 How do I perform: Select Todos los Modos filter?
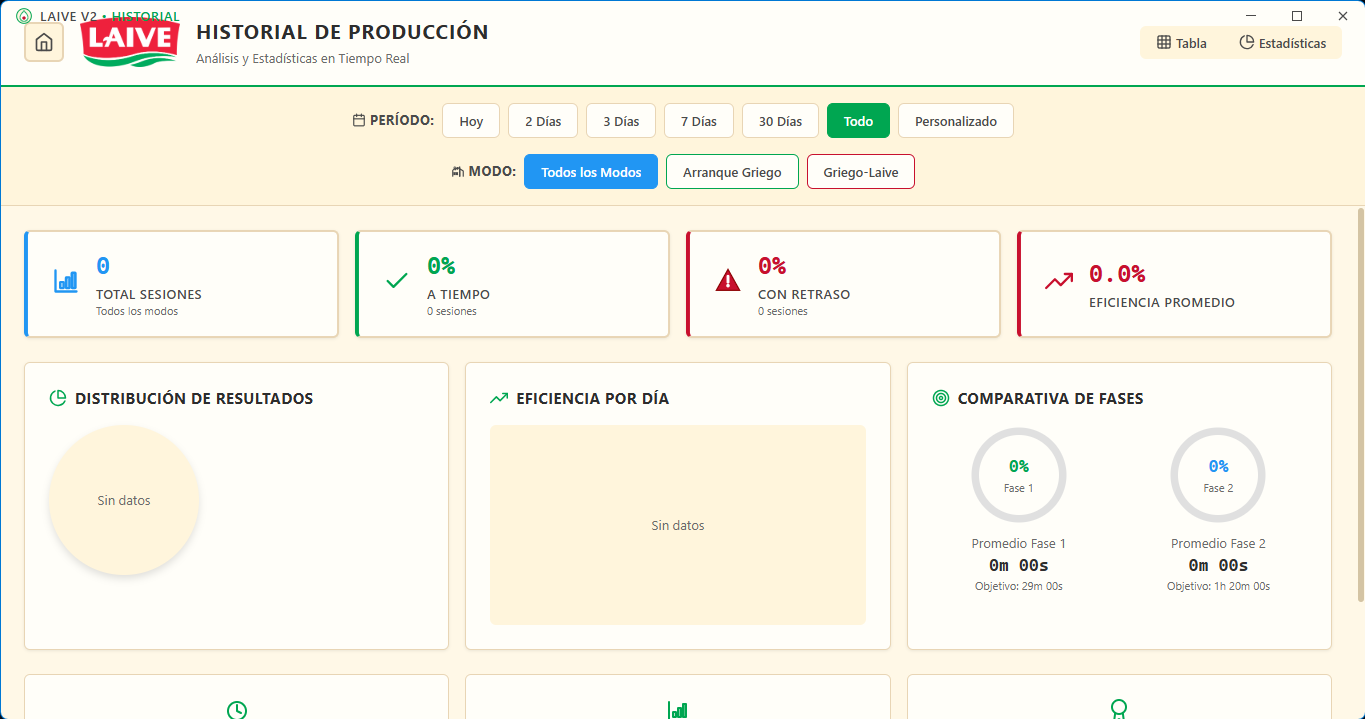tap(591, 172)
